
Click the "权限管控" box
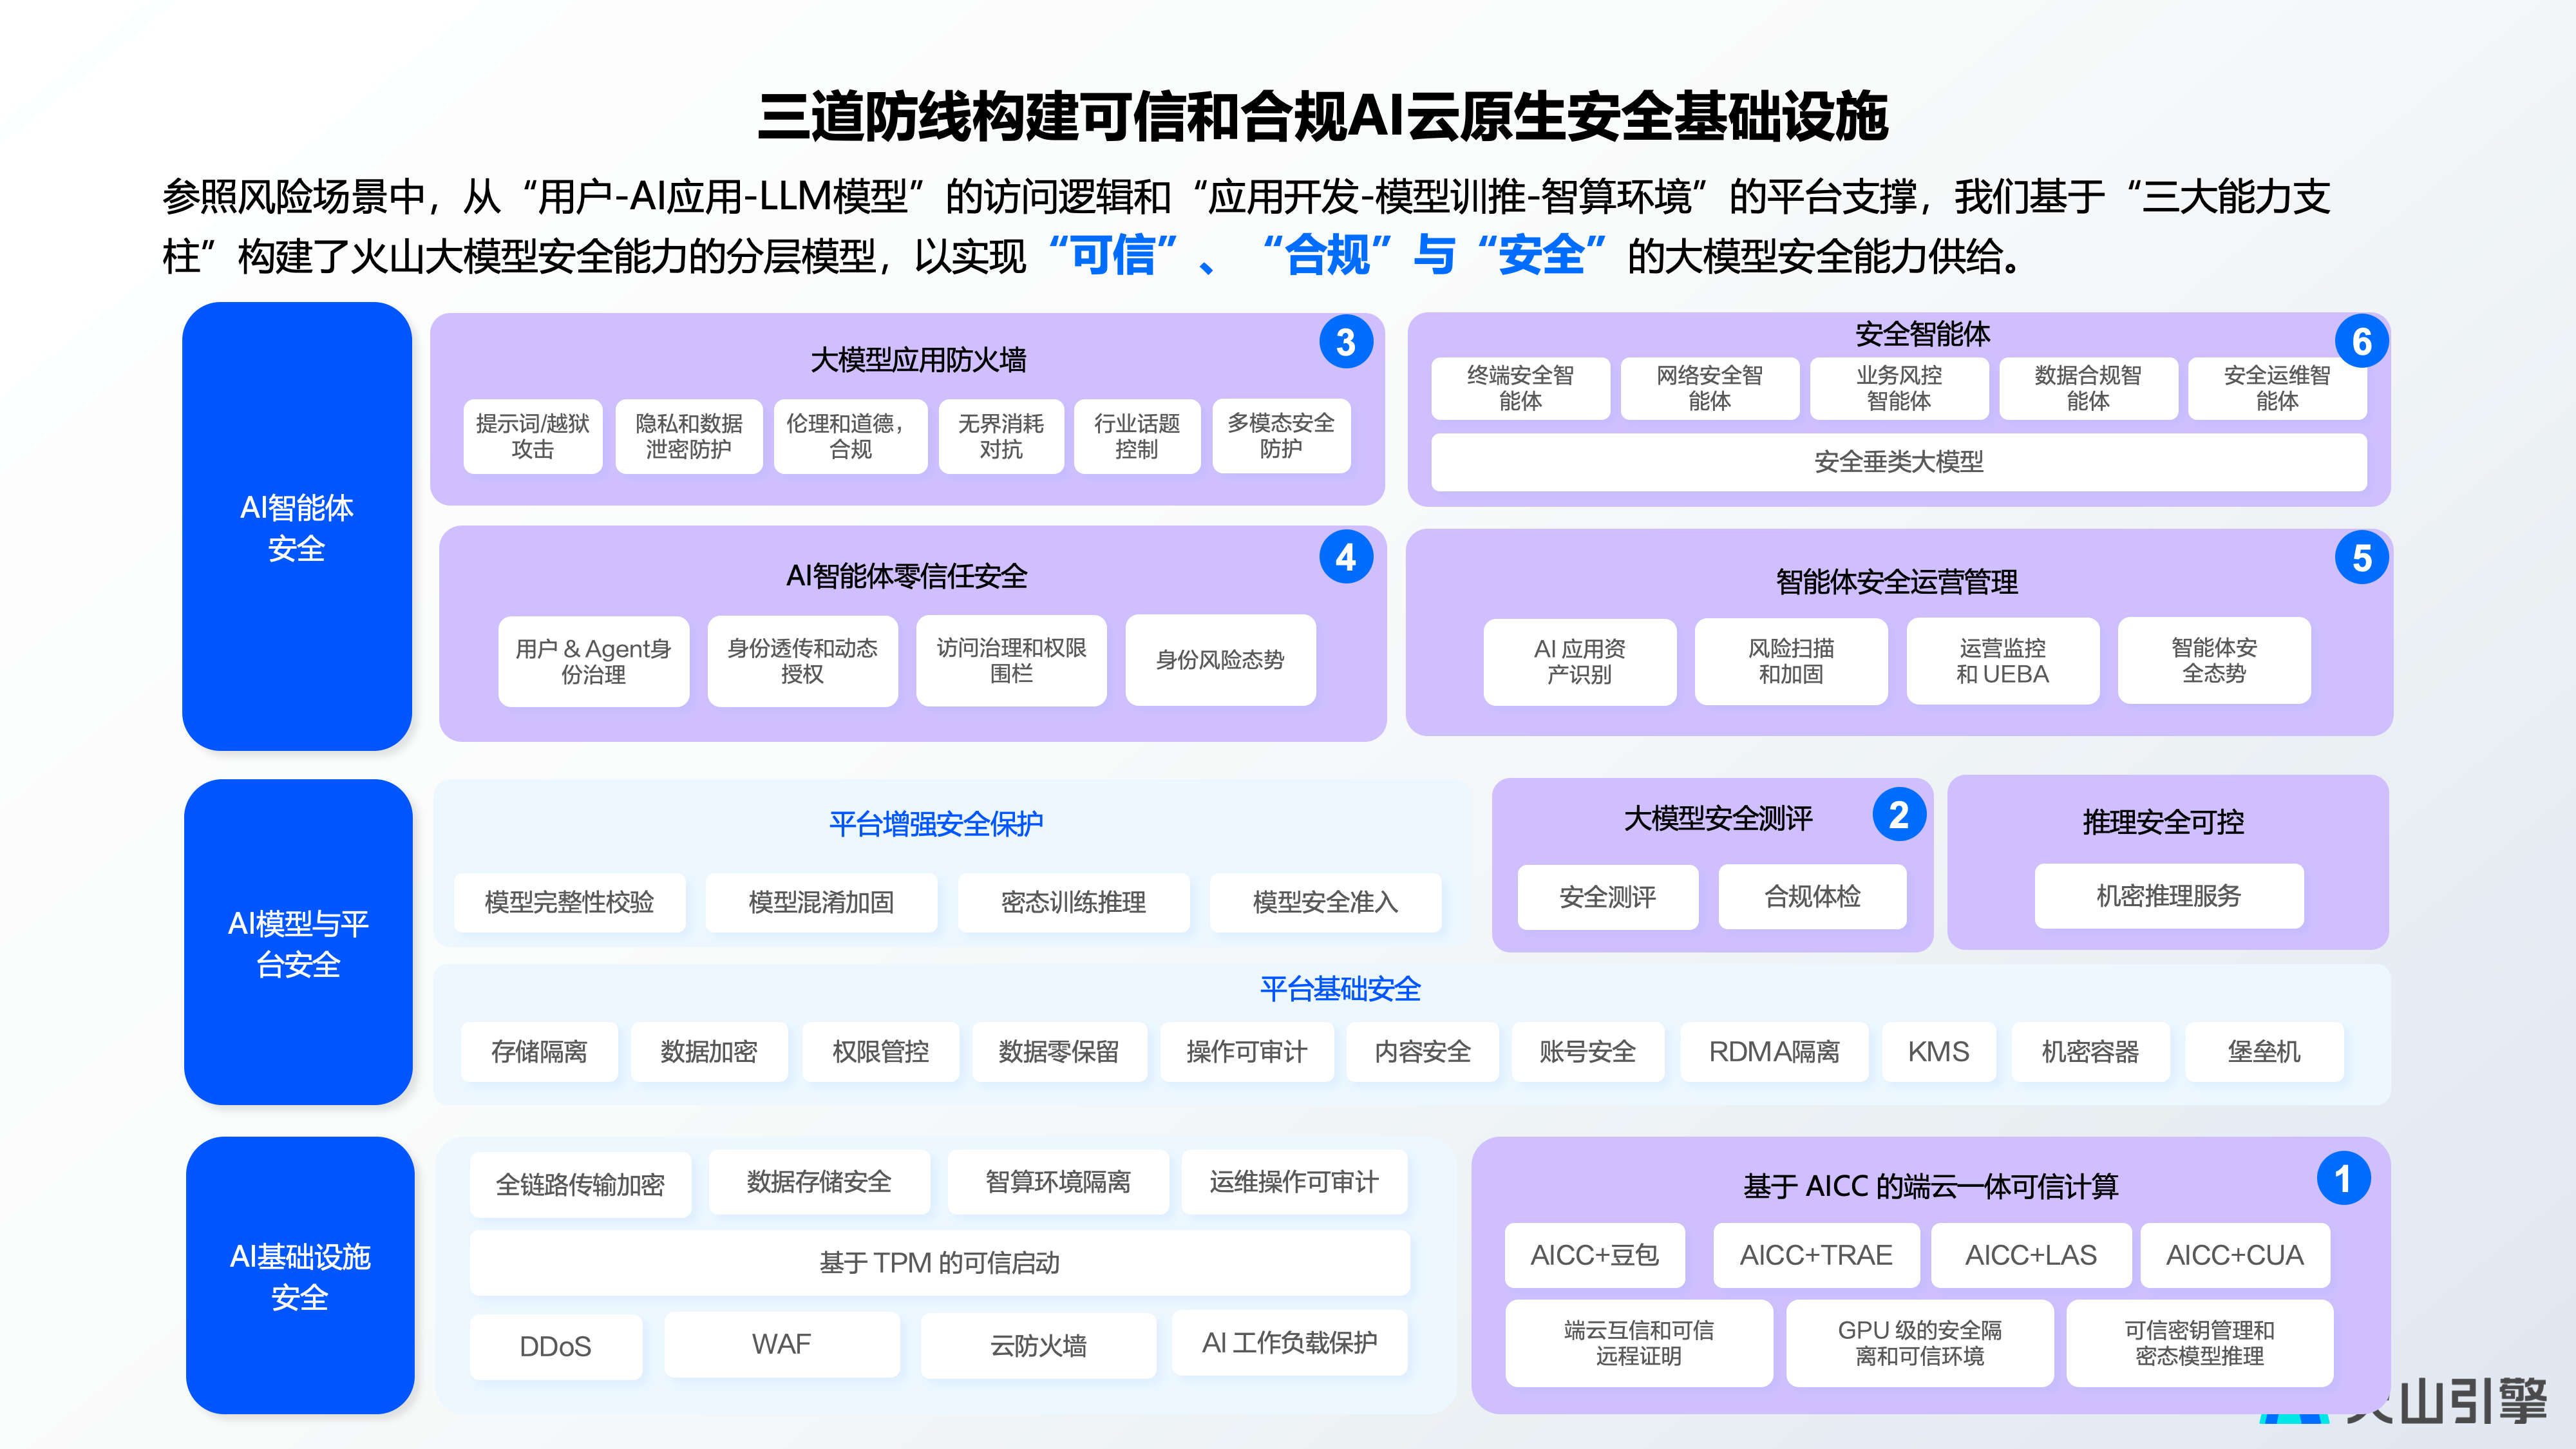click(x=881, y=1052)
